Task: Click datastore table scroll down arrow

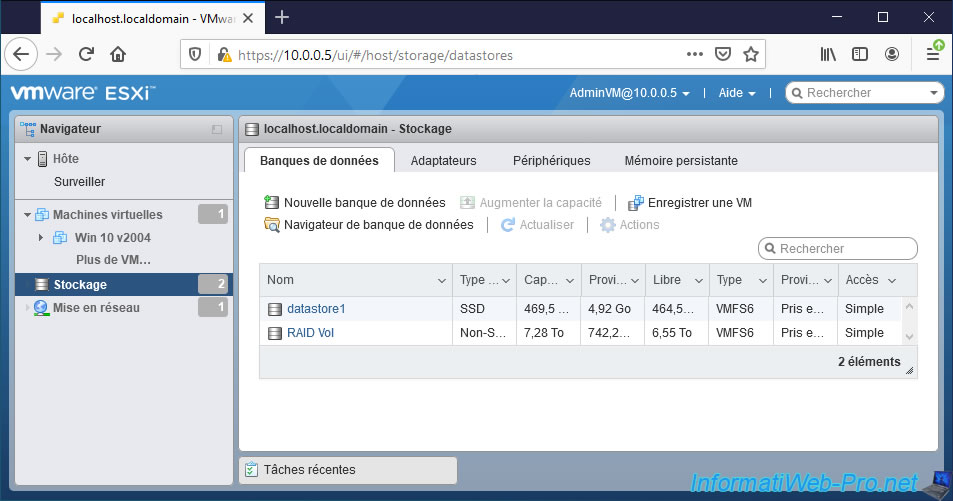Action: 909,336
